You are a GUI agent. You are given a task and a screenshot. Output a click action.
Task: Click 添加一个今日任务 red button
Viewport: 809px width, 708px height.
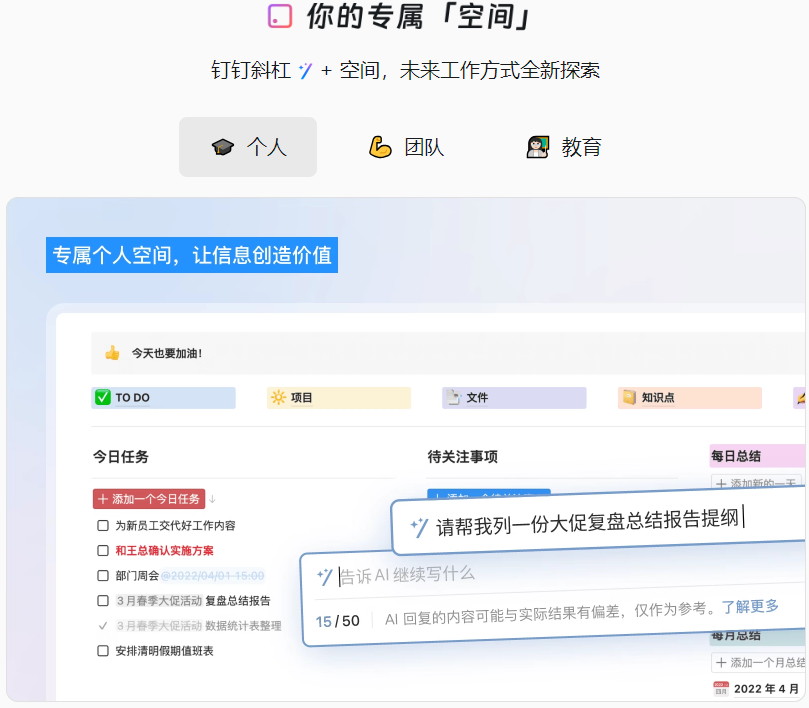149,499
